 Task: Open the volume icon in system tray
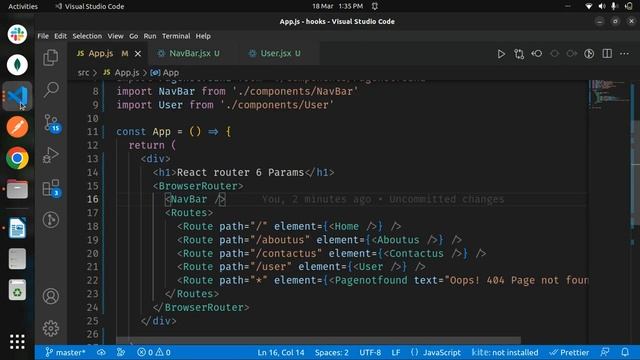(x=602, y=6)
